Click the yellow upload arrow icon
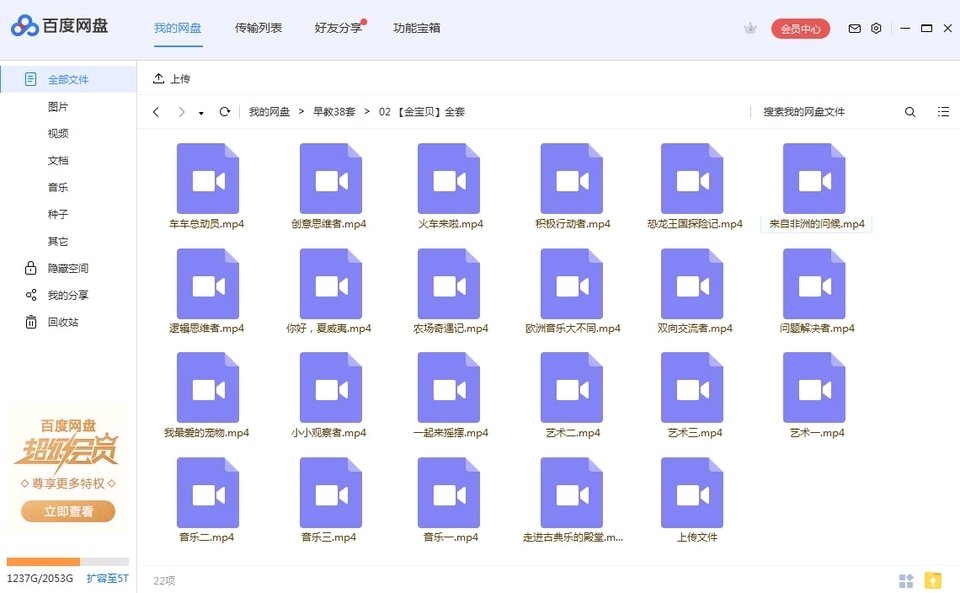This screenshot has width=960, height=593. pos(933,580)
